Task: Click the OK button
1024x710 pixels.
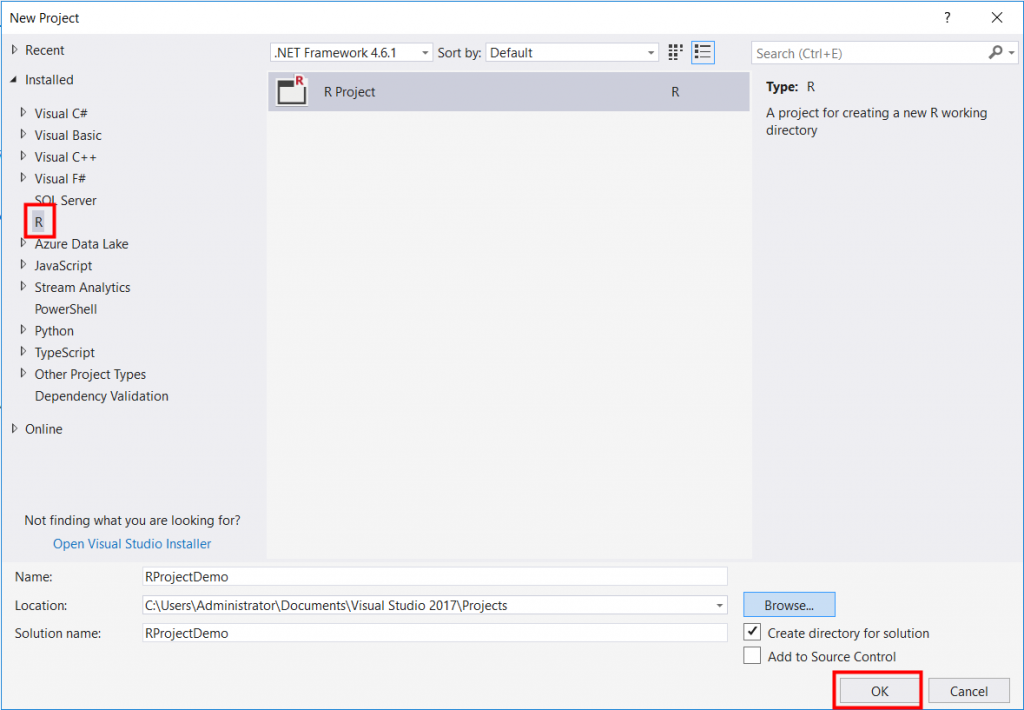Action: tap(879, 691)
